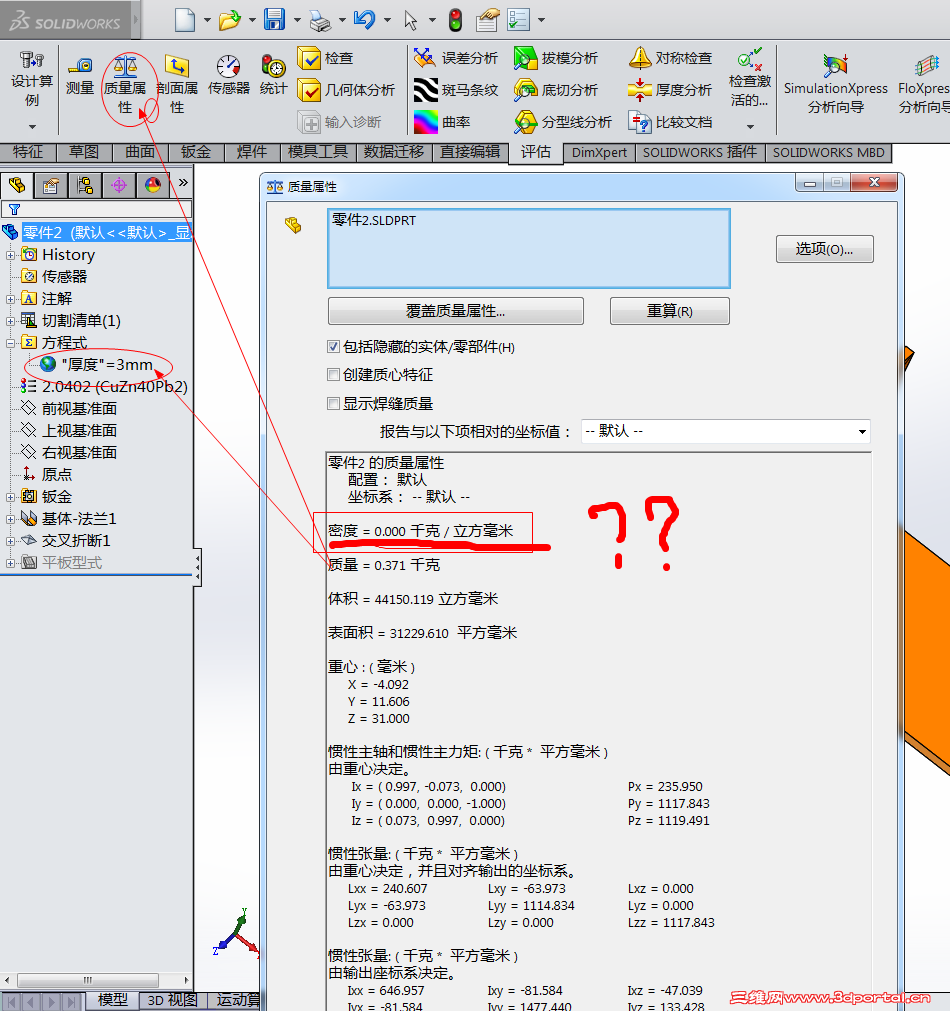This screenshot has height=1011, width=950.
Task: Open DimXpertManager tab icon
Action: click(x=119, y=186)
